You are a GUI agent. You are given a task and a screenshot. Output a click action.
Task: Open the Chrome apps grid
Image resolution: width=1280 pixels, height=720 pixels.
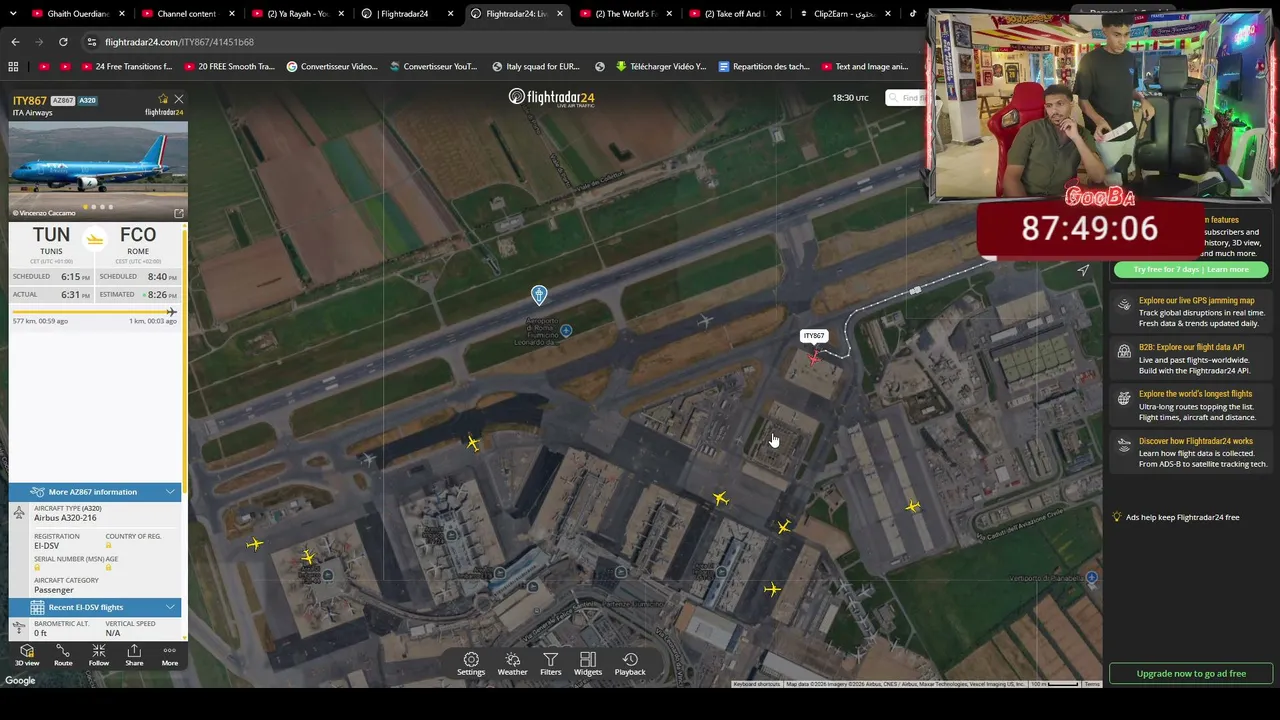13,67
